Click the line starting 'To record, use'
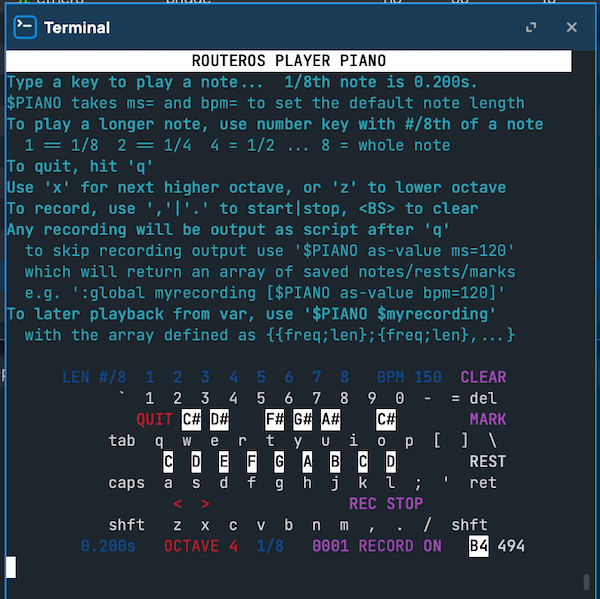600x599 pixels. pyautogui.click(x=242, y=209)
